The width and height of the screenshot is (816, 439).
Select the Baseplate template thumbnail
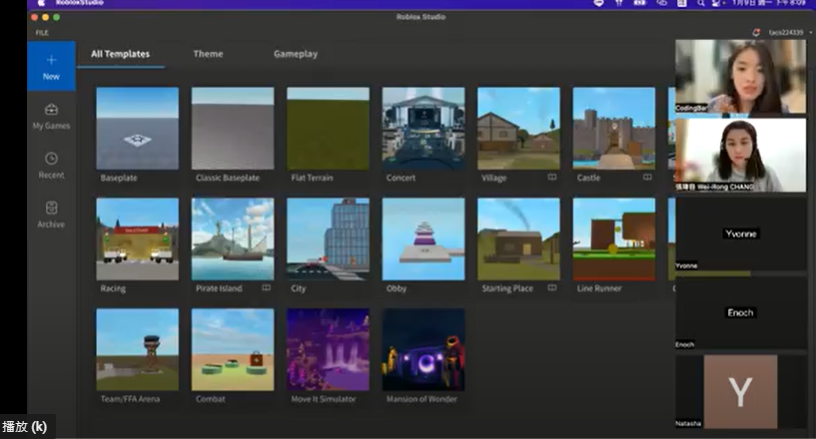[x=137, y=128]
